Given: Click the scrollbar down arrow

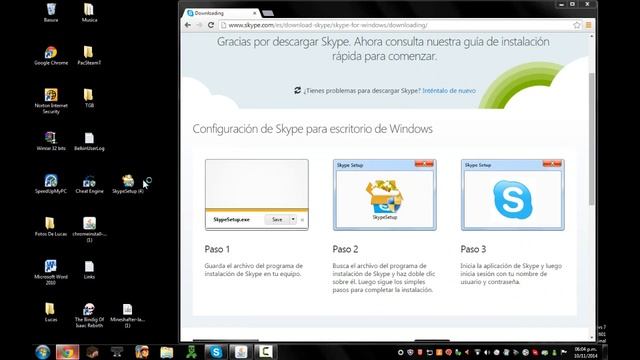Looking at the screenshot, I should pyautogui.click(x=591, y=338).
